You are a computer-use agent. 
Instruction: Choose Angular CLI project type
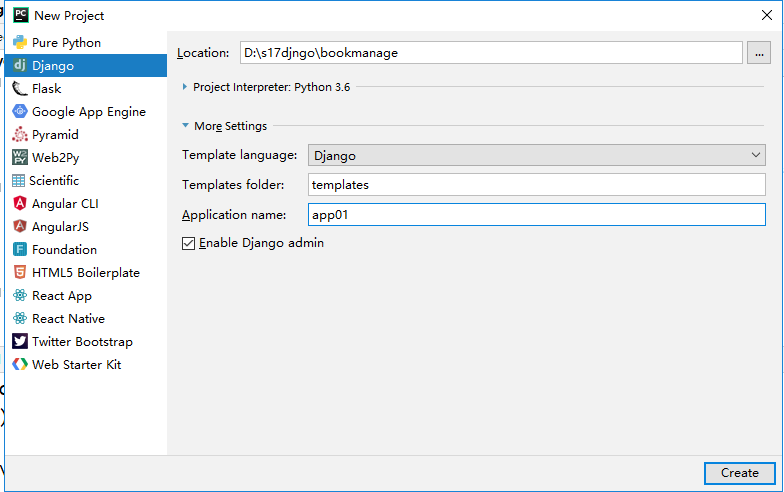(86, 204)
